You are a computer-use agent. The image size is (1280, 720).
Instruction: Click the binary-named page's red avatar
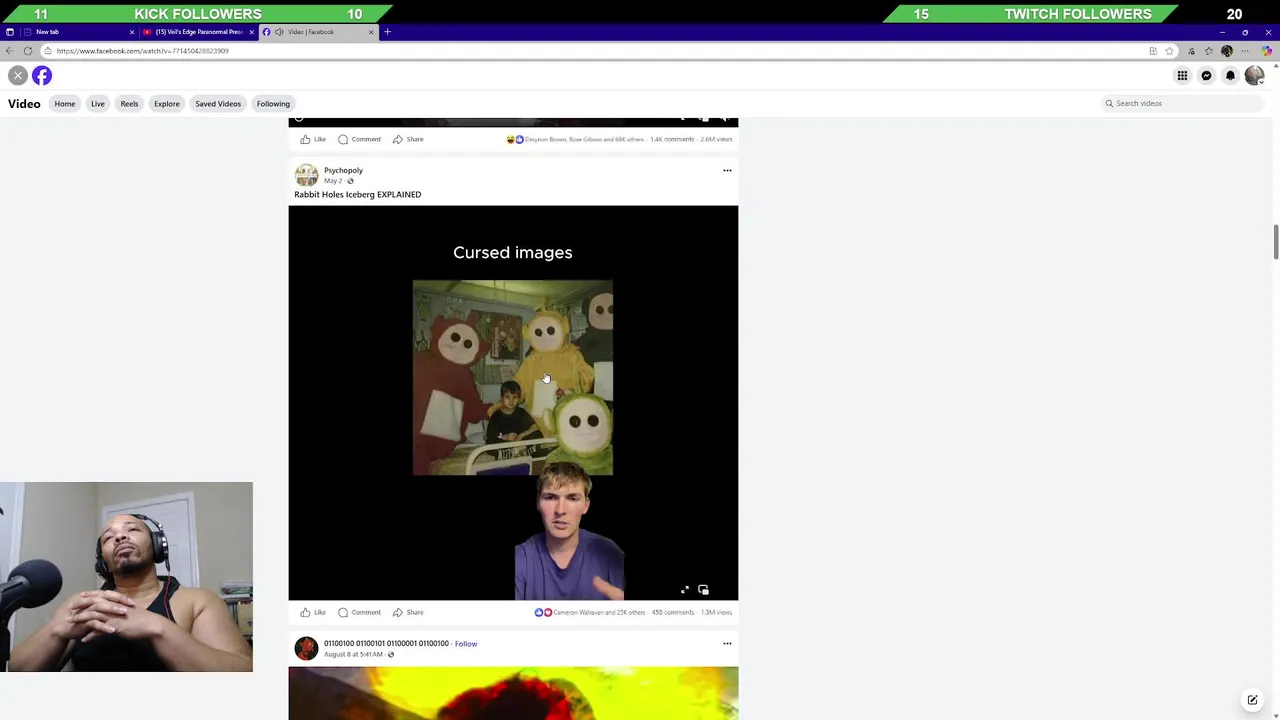point(306,648)
